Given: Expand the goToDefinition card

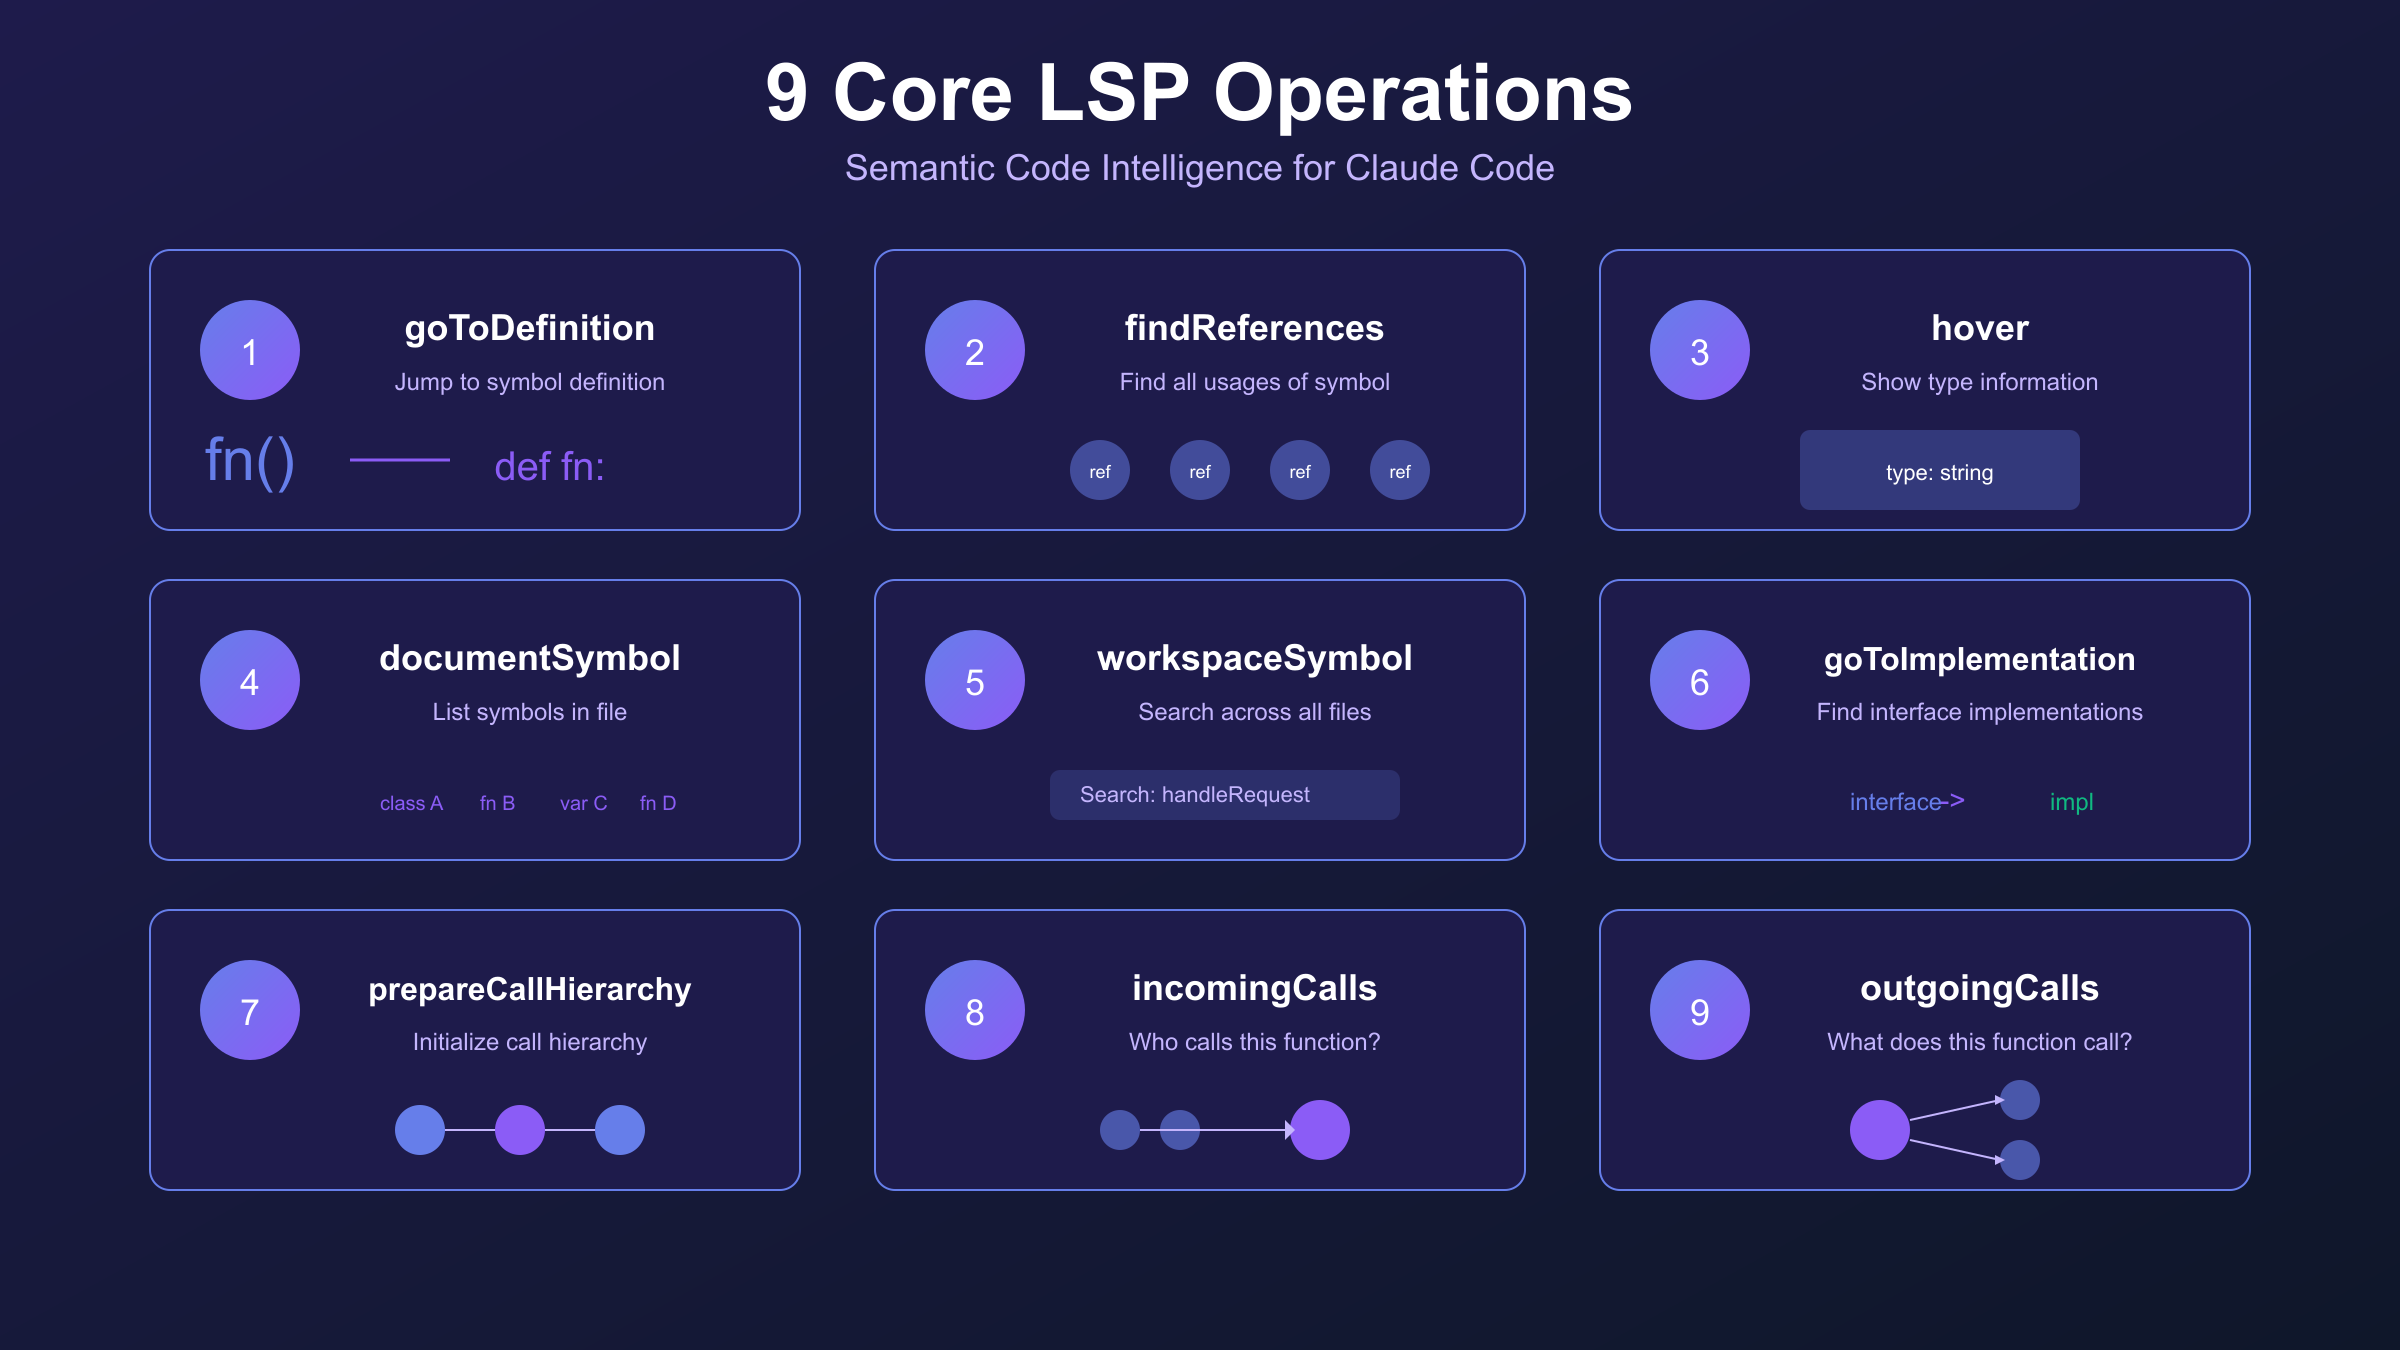Looking at the screenshot, I should 474,390.
